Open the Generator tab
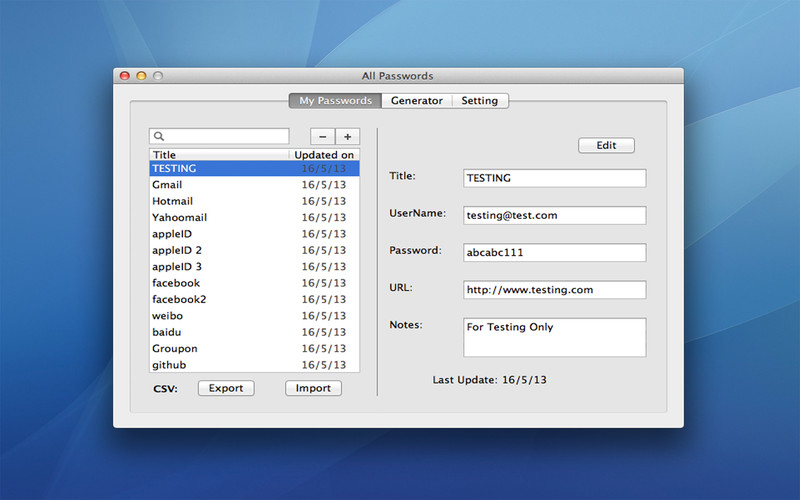The height and width of the screenshot is (500, 800). tap(417, 101)
